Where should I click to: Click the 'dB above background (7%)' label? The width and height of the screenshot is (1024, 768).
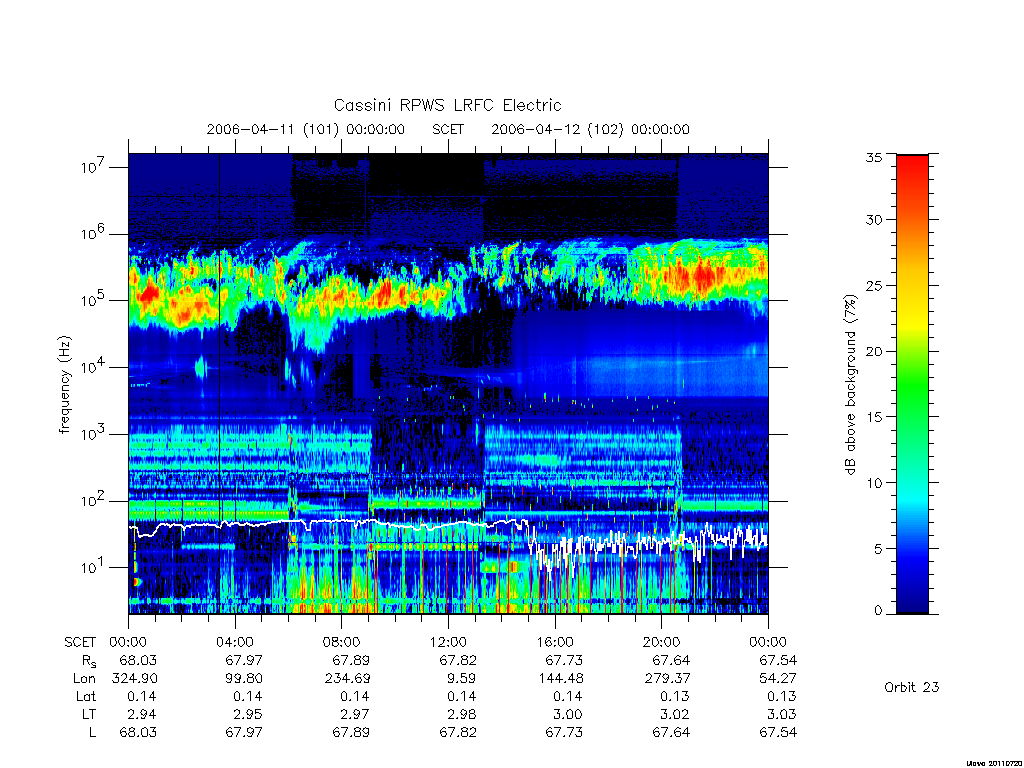[850, 385]
